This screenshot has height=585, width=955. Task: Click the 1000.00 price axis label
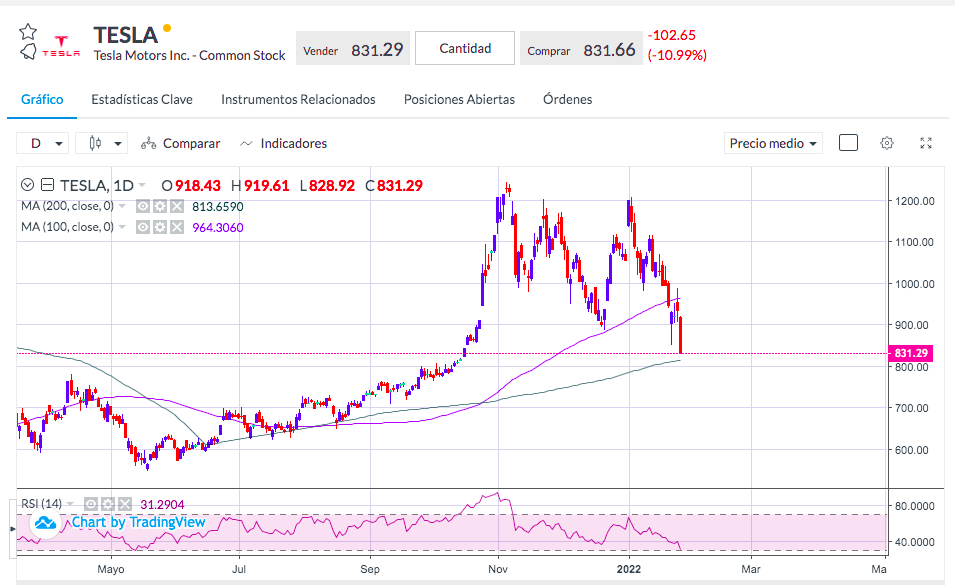coord(914,284)
